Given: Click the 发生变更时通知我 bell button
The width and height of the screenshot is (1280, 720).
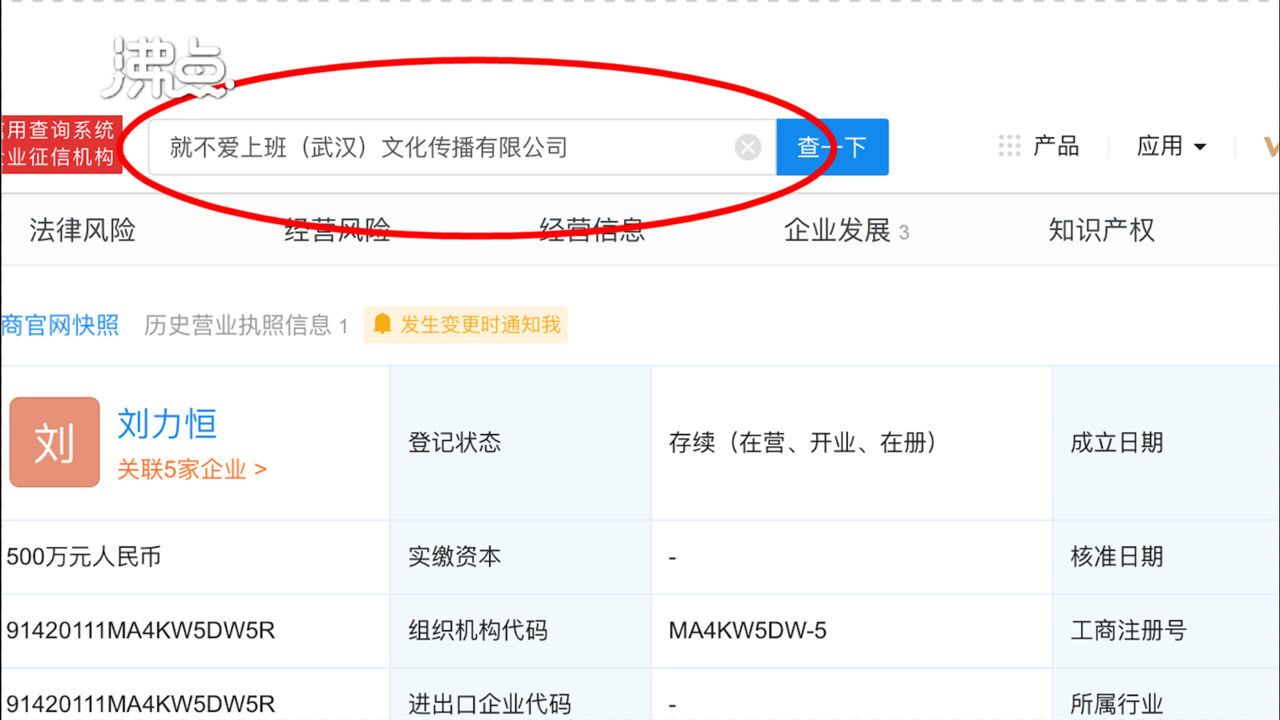Looking at the screenshot, I should (x=466, y=325).
